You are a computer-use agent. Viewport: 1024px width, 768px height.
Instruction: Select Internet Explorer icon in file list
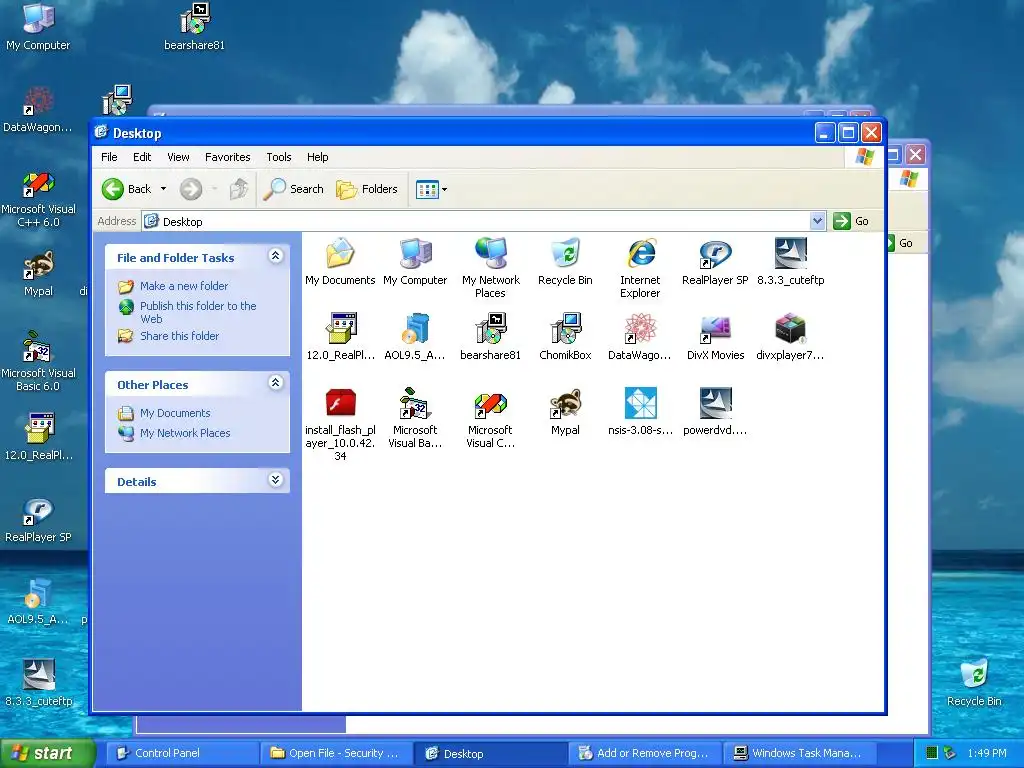coord(641,268)
